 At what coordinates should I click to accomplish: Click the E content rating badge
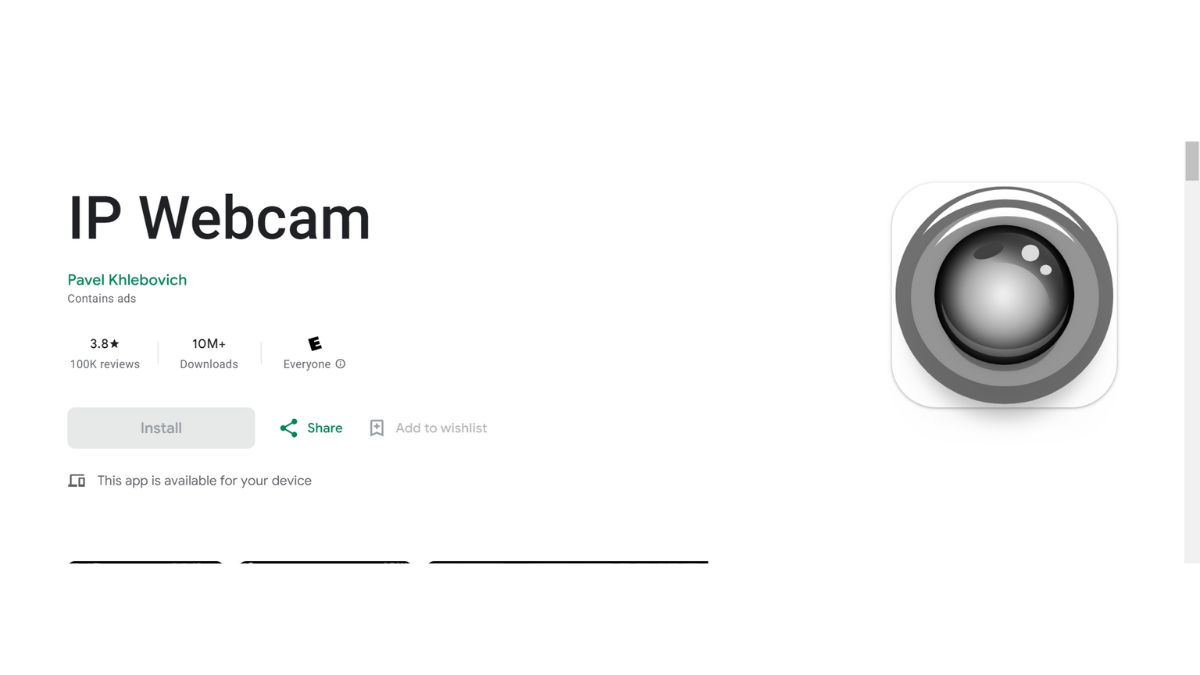(x=314, y=343)
